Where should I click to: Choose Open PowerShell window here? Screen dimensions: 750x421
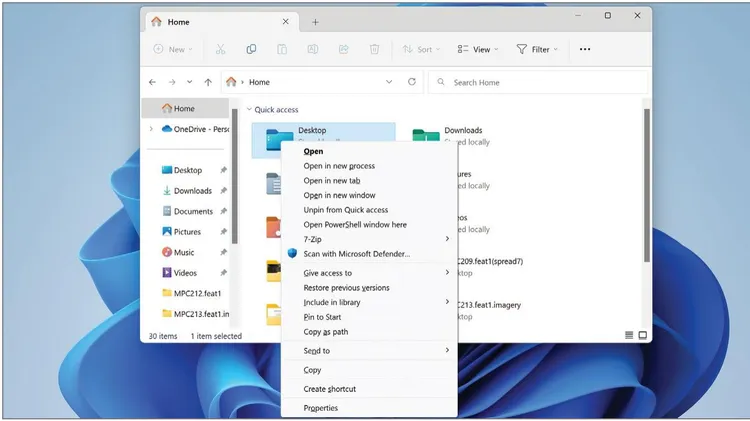pos(370,225)
